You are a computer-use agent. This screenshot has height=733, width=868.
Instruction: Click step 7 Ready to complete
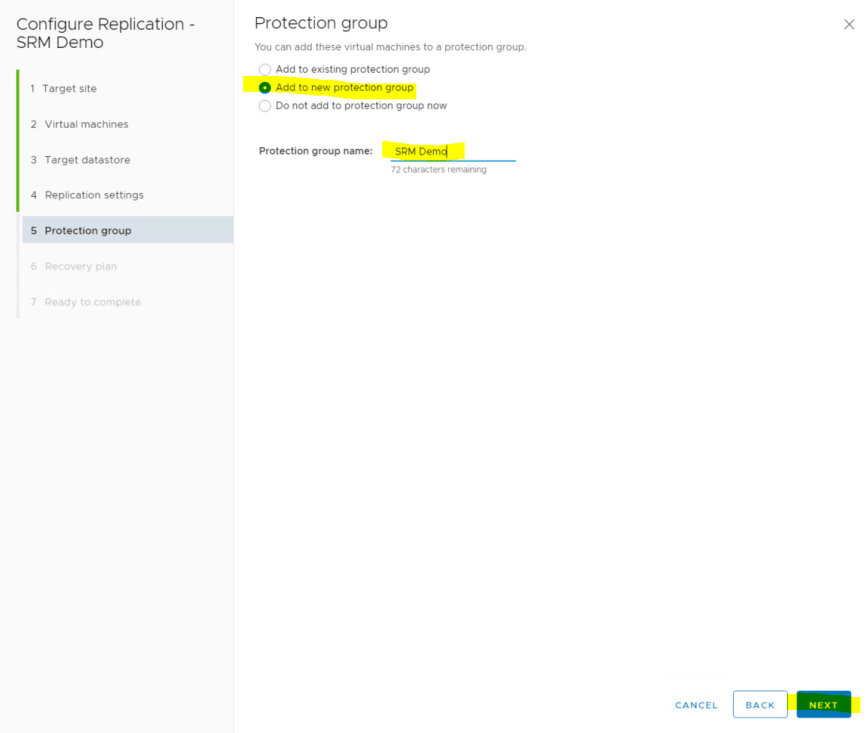92,302
